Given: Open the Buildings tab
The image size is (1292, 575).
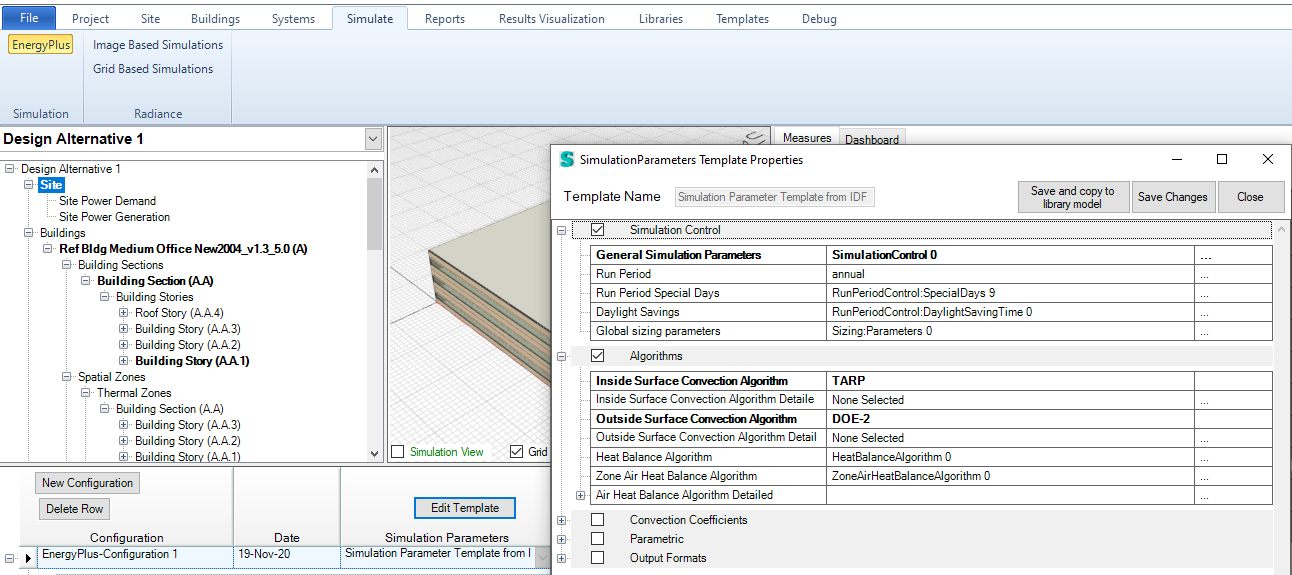Looking at the screenshot, I should click(215, 18).
